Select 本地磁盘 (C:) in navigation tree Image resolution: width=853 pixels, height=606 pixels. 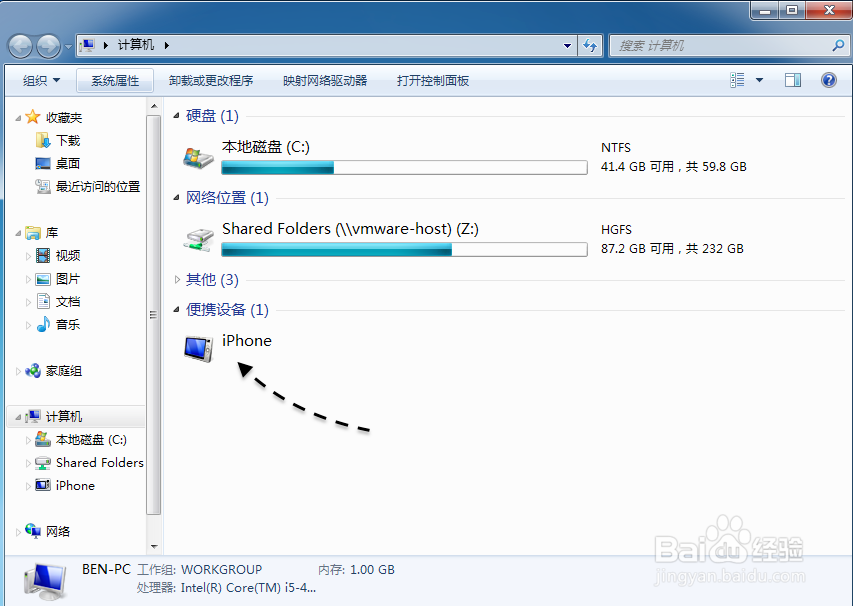pyautogui.click(x=91, y=440)
